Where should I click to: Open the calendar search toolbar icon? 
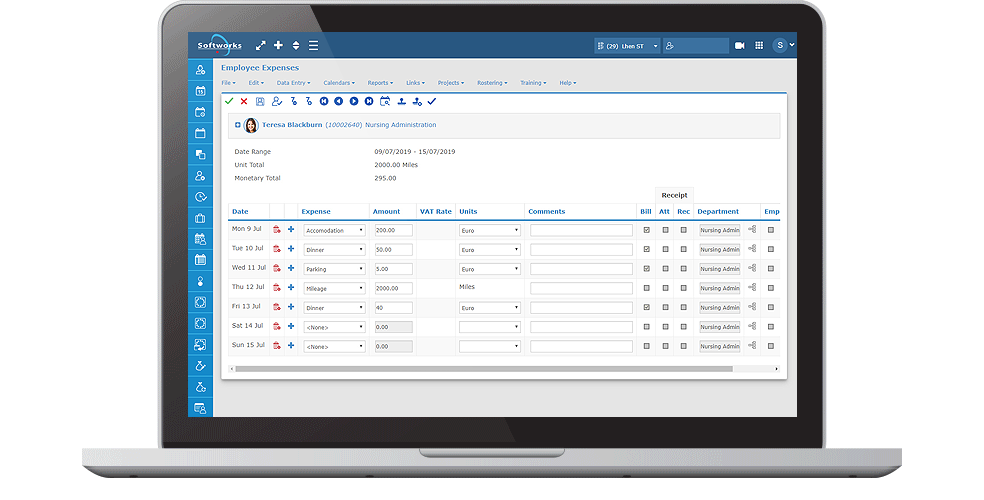(x=385, y=101)
